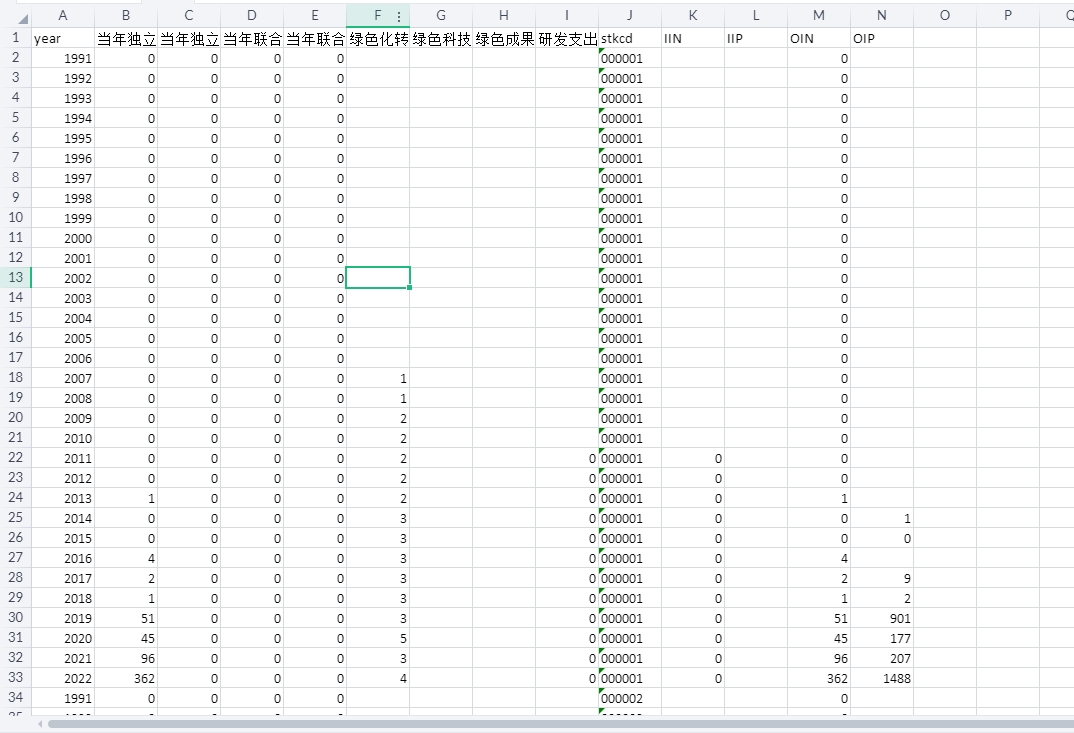Click value 96 in column M
Image resolution: width=1074 pixels, height=733 pixels.
[819, 658]
